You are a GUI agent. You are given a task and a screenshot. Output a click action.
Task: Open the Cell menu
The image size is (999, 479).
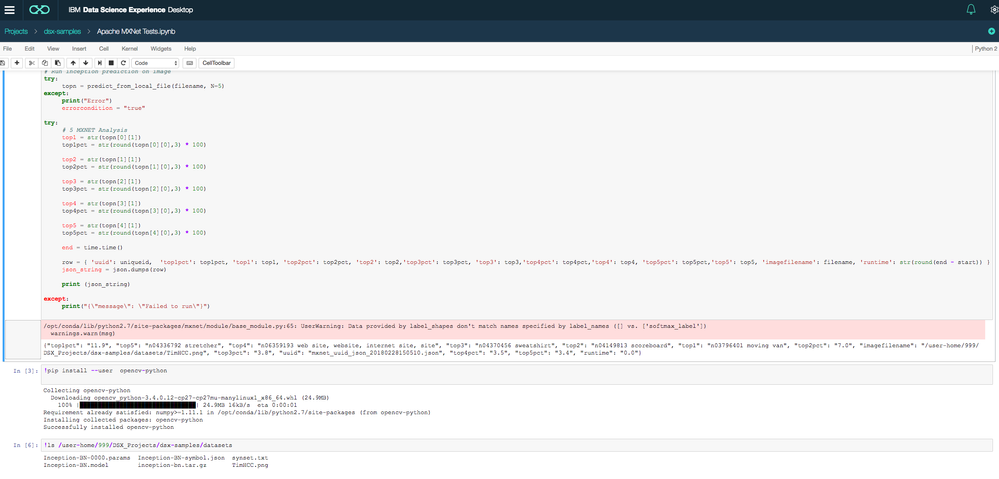pyautogui.click(x=104, y=48)
